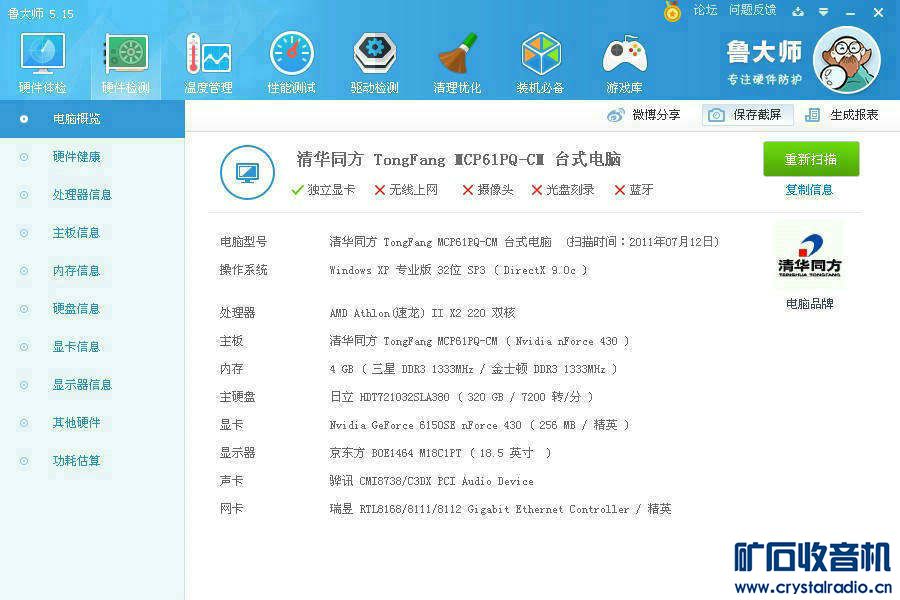Click 微博分享 share text

tap(656, 115)
